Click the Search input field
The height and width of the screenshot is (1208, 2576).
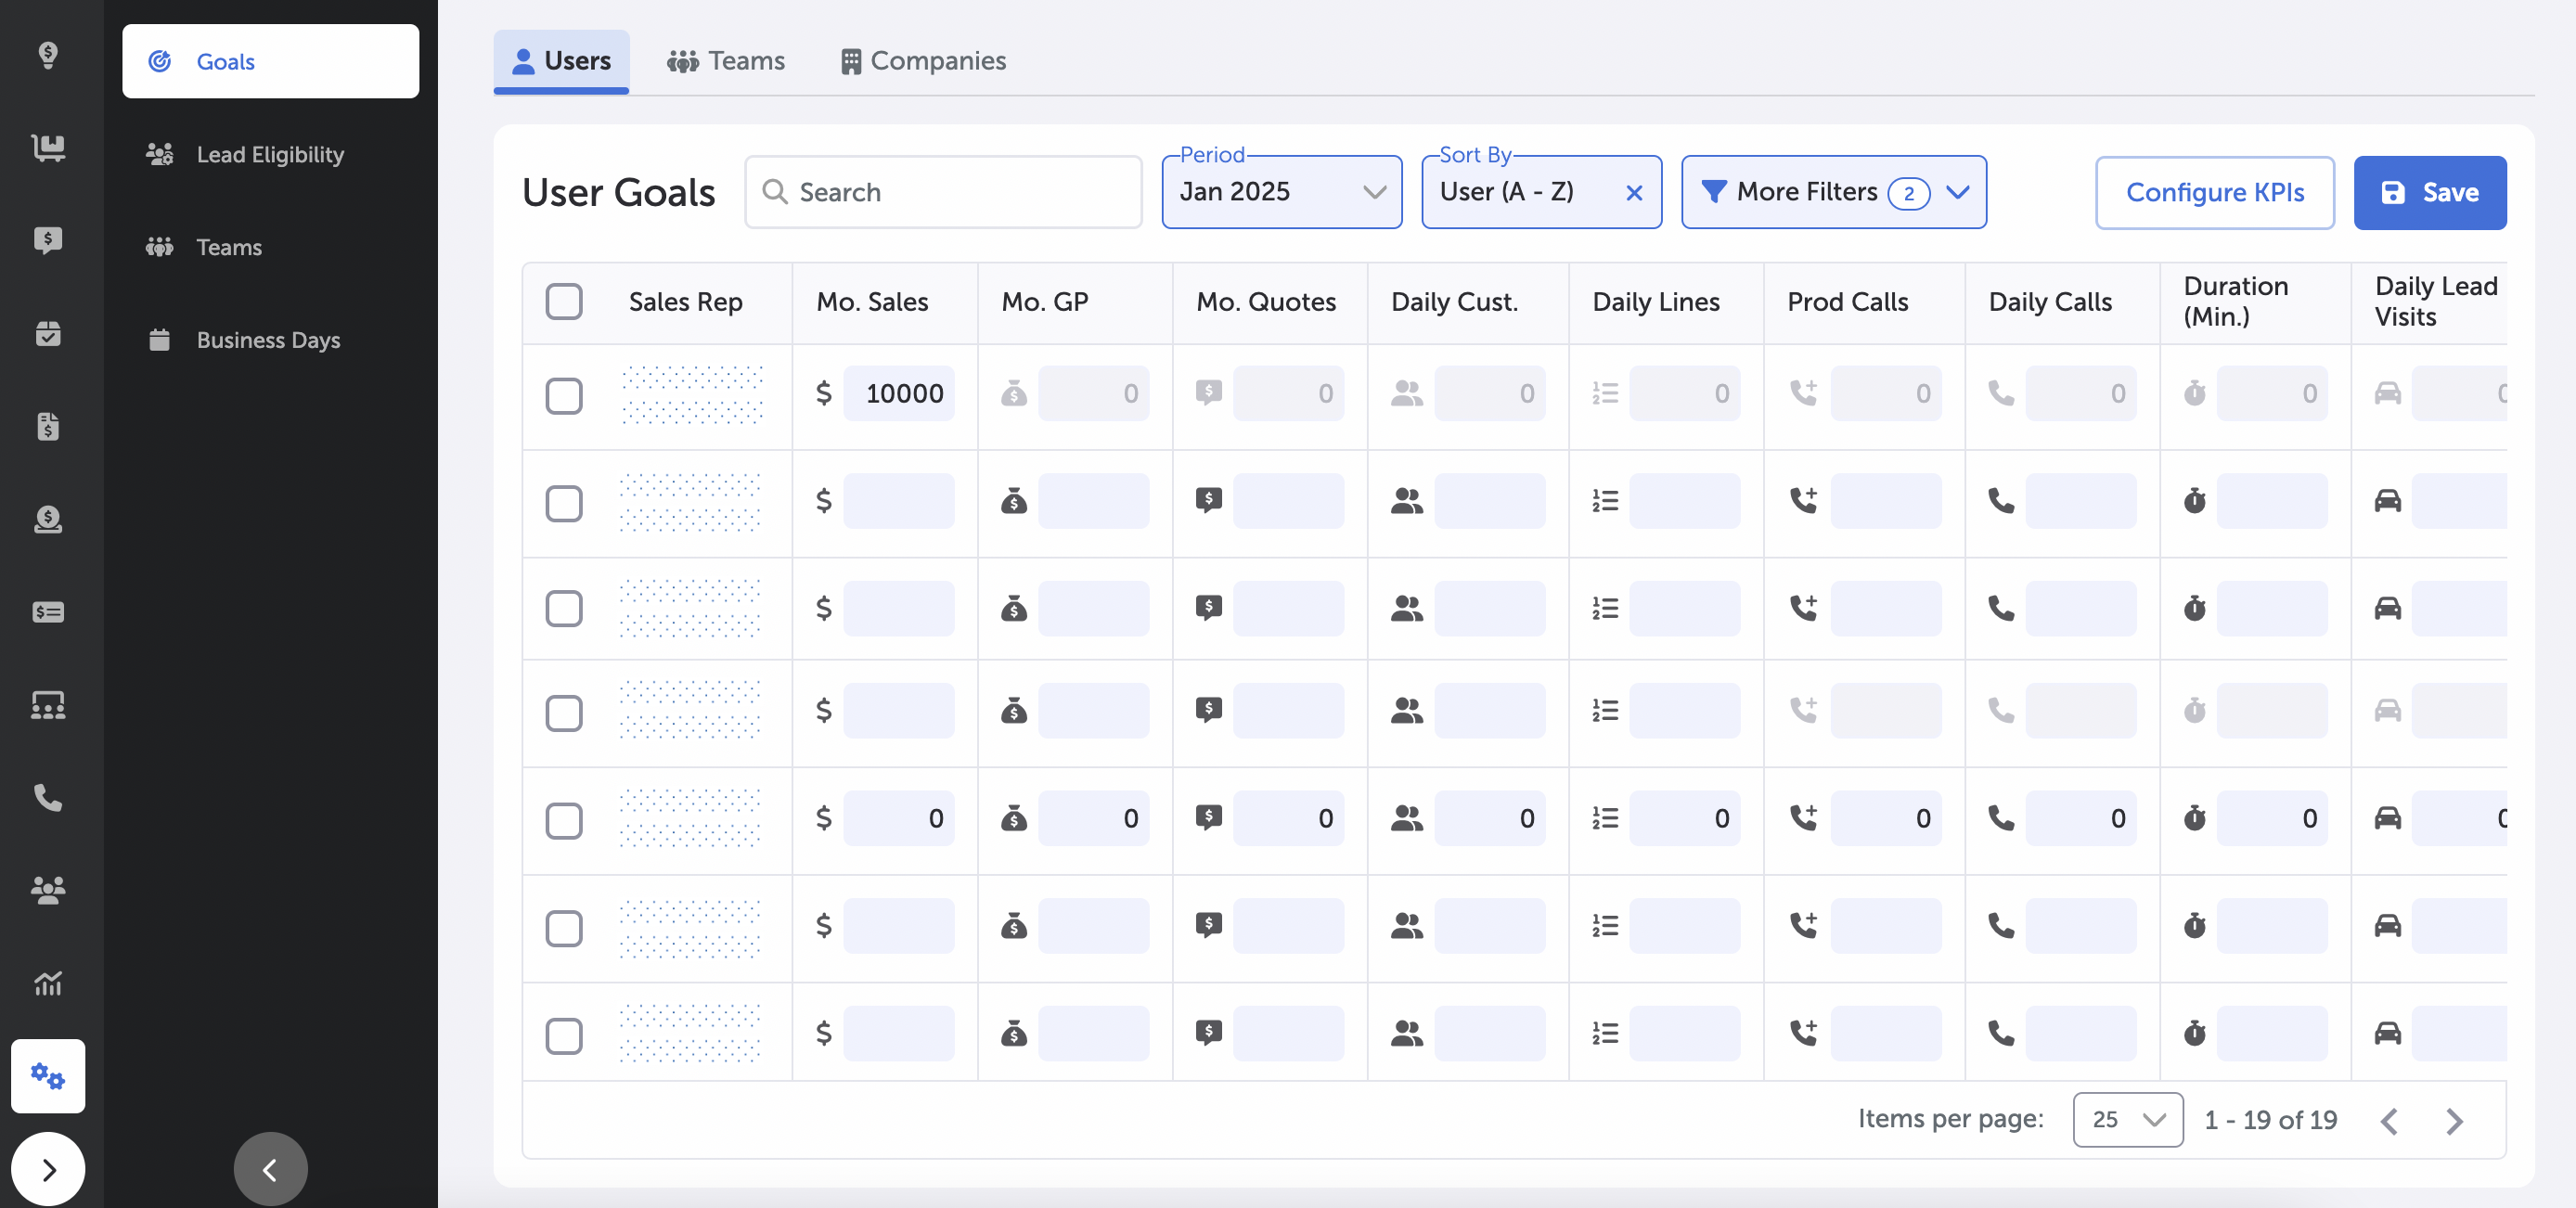[943, 192]
